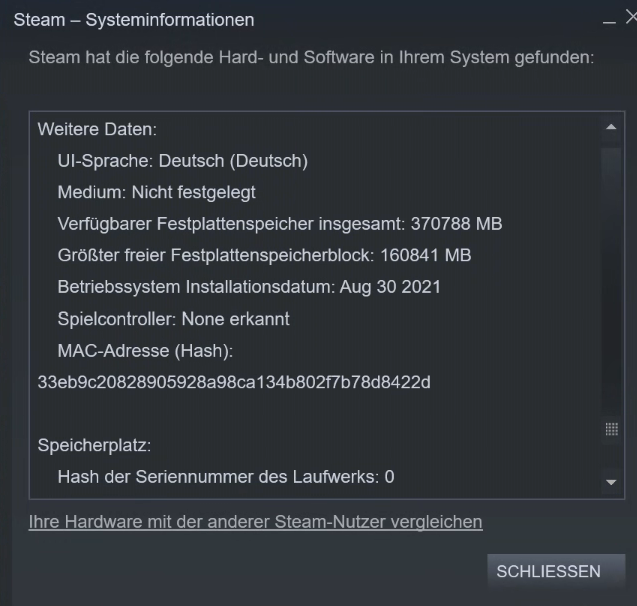637x606 pixels.
Task: Click the 'Größter freier Festplattenspeicherblock' line
Action: (264, 255)
